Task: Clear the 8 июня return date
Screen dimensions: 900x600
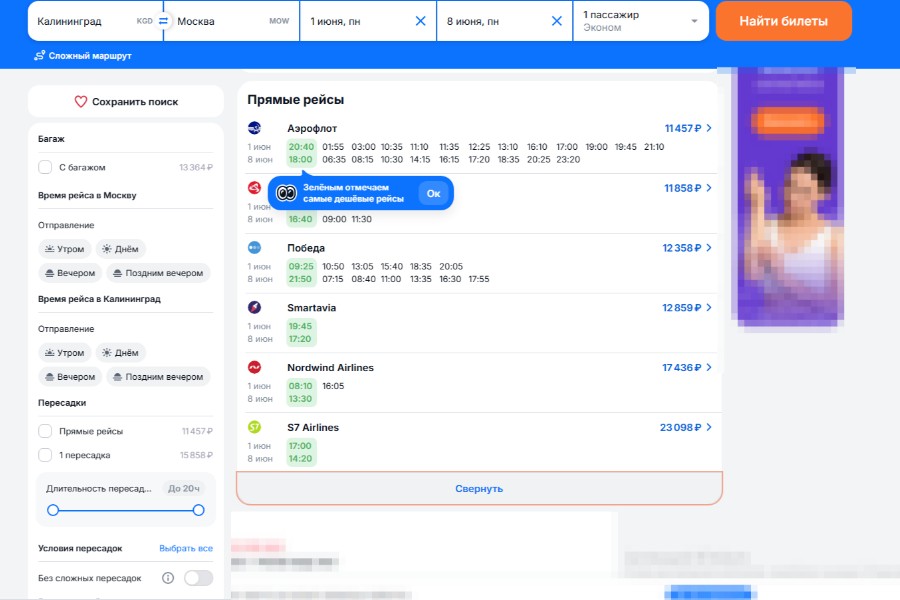Action: click(x=557, y=21)
